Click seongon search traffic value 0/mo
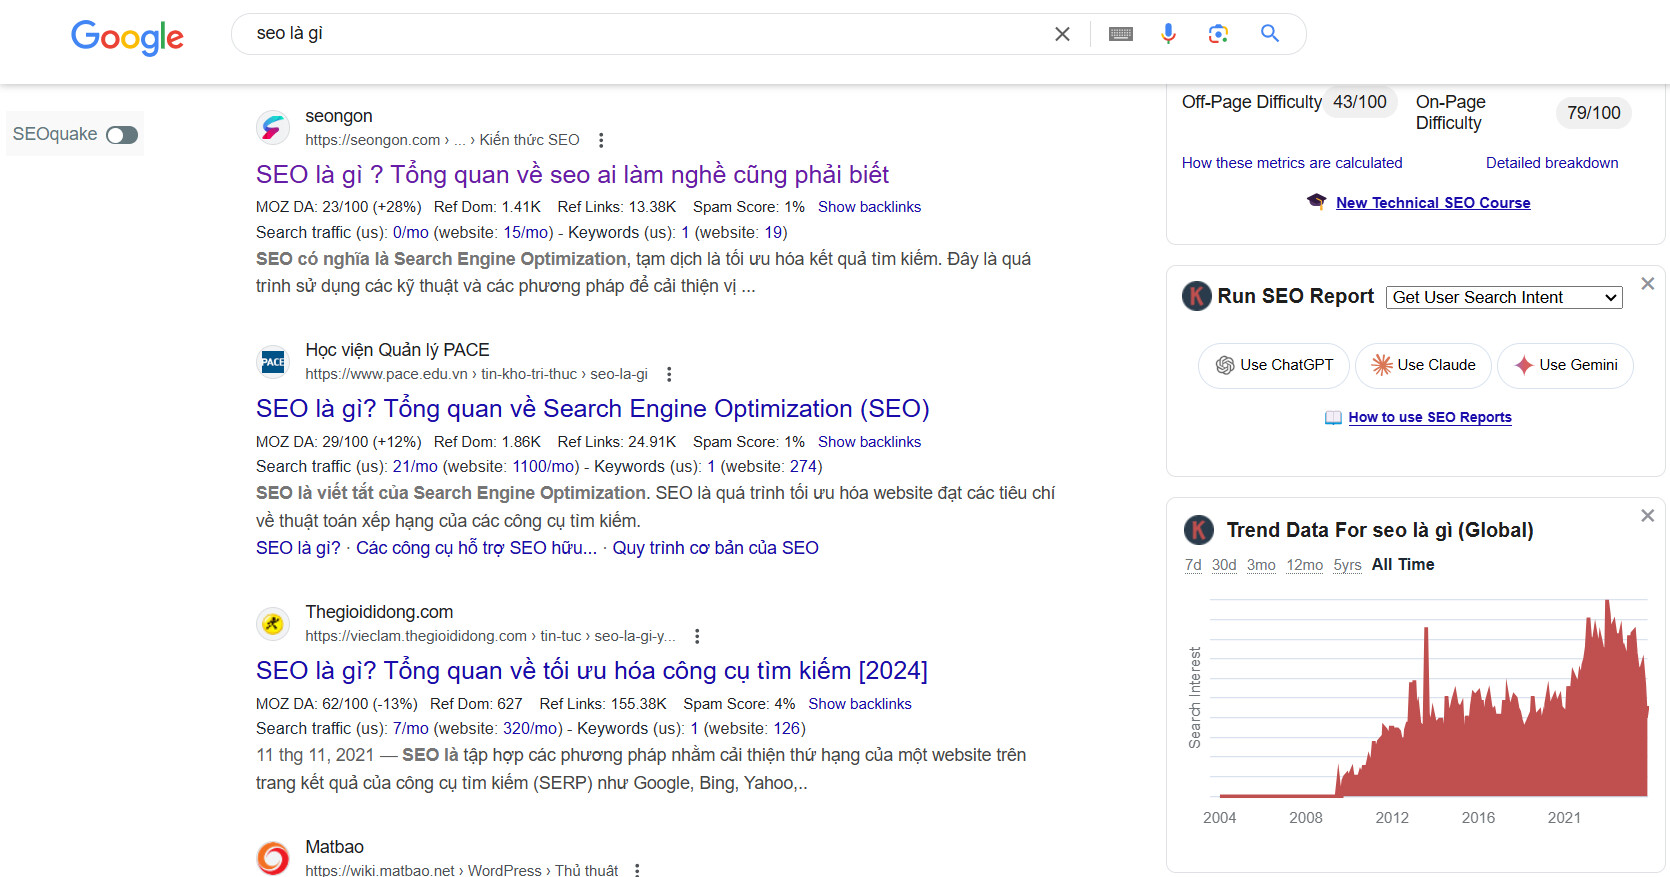Viewport: 1670px width, 877px height. coord(411,232)
